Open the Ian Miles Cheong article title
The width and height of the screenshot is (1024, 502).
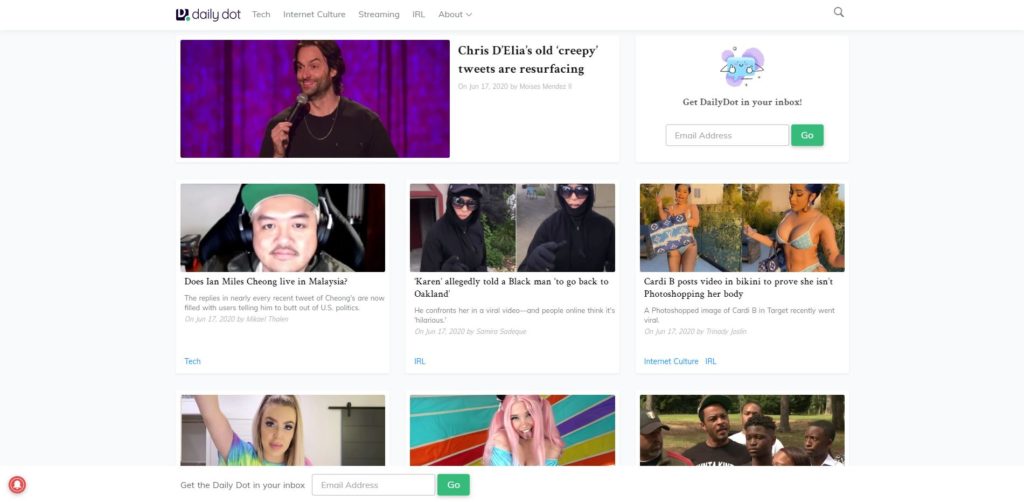click(266, 282)
